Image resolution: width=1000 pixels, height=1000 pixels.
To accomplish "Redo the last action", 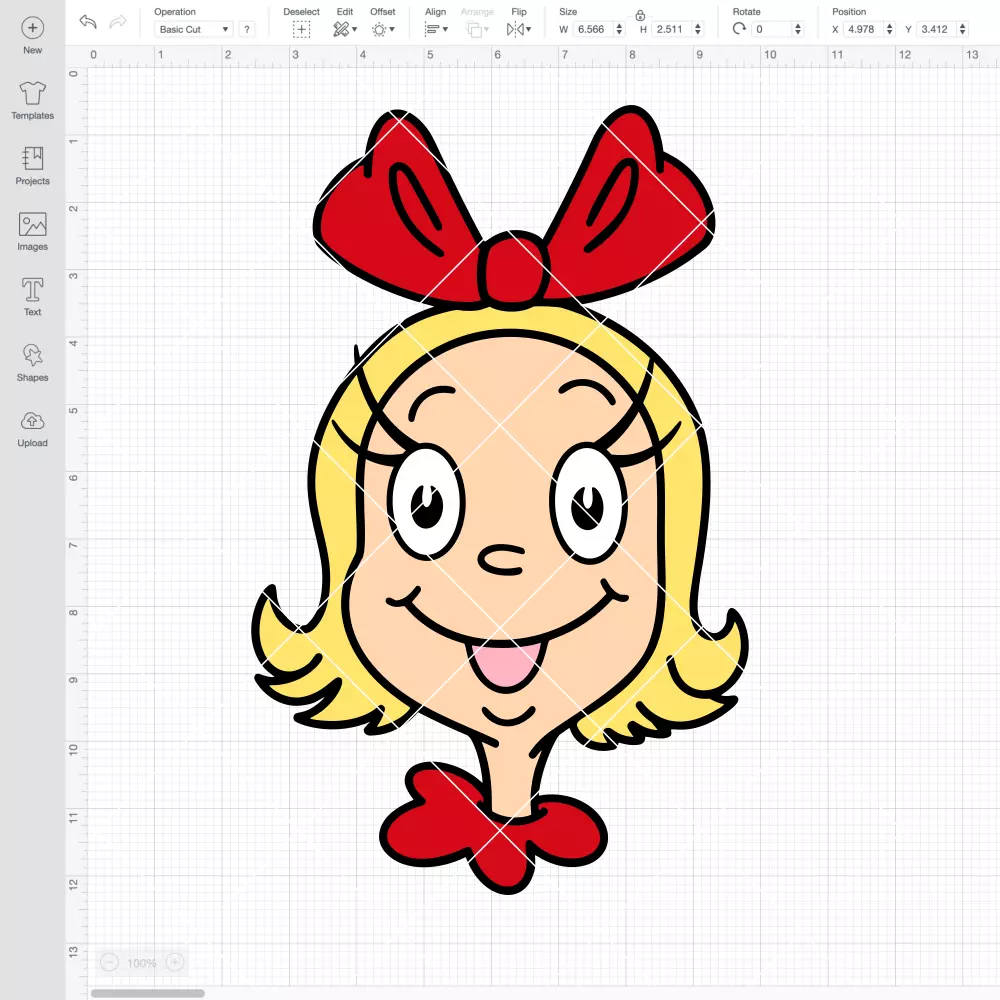I will click(117, 22).
